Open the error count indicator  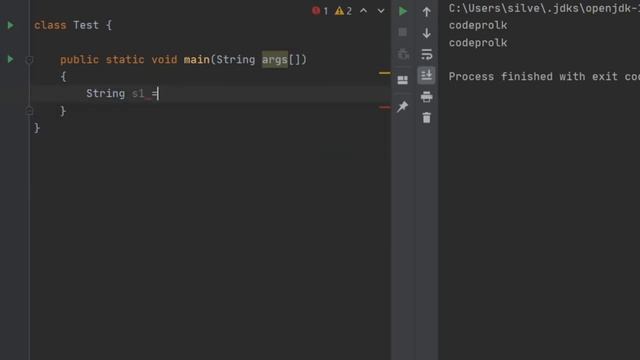tap(320, 11)
